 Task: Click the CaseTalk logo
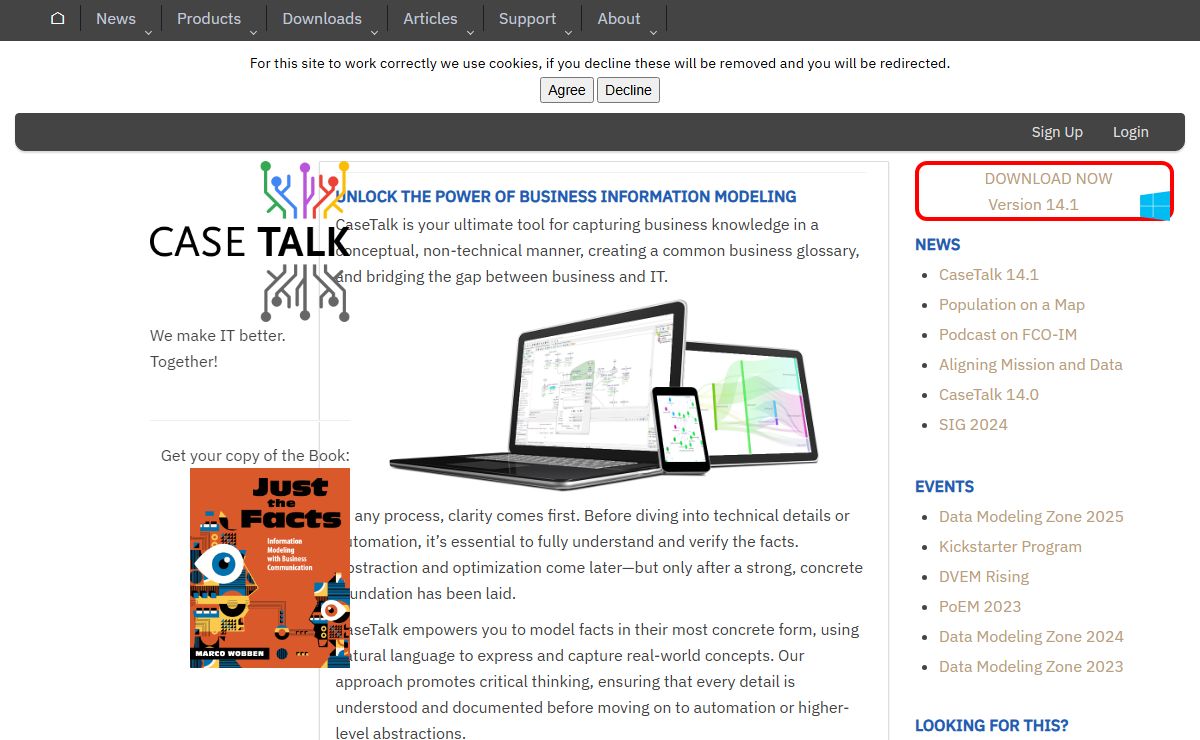(x=250, y=241)
